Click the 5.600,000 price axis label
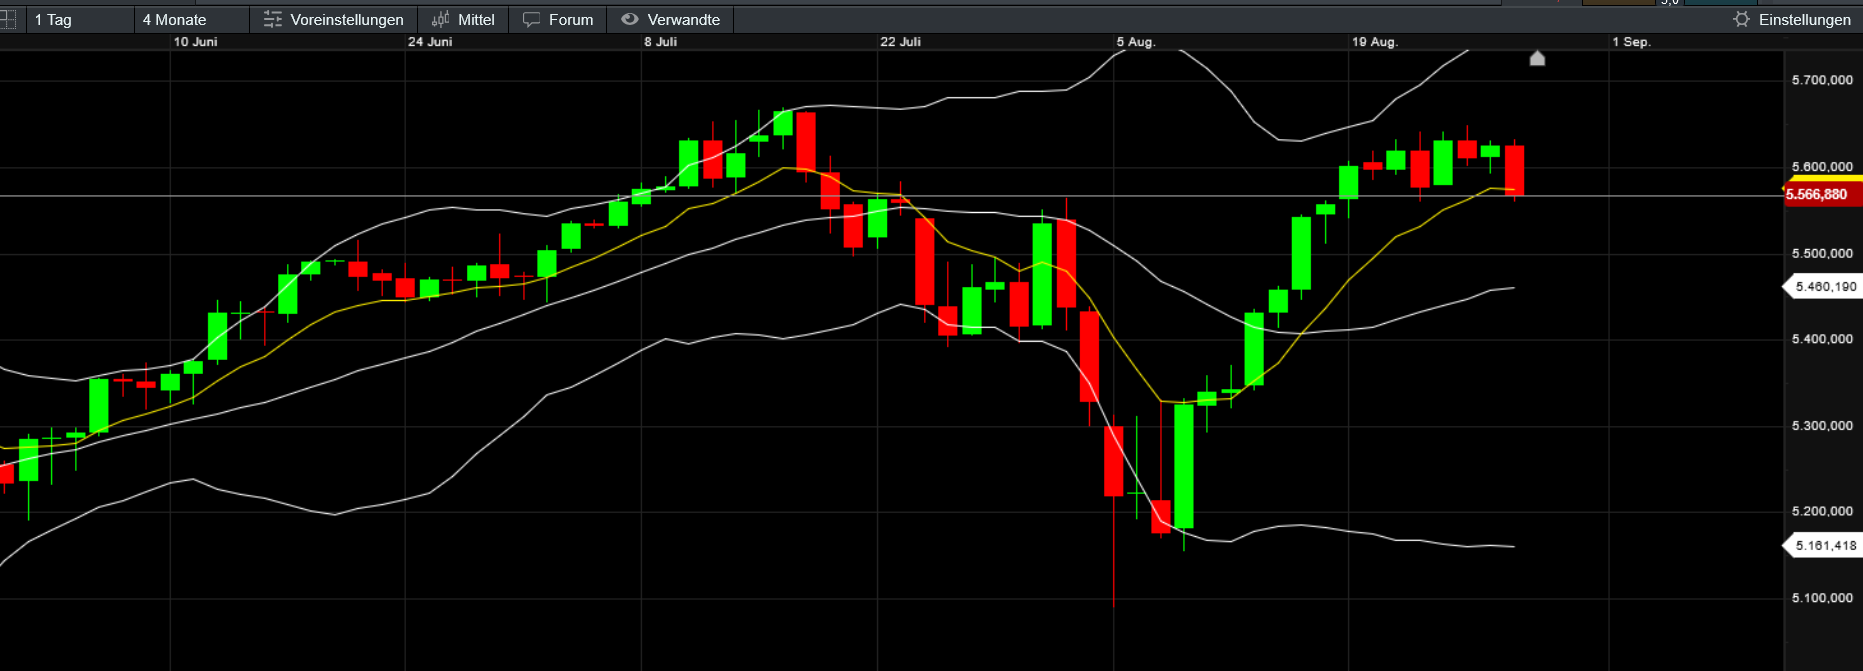Viewport: 1863px width, 671px height. tap(1822, 167)
